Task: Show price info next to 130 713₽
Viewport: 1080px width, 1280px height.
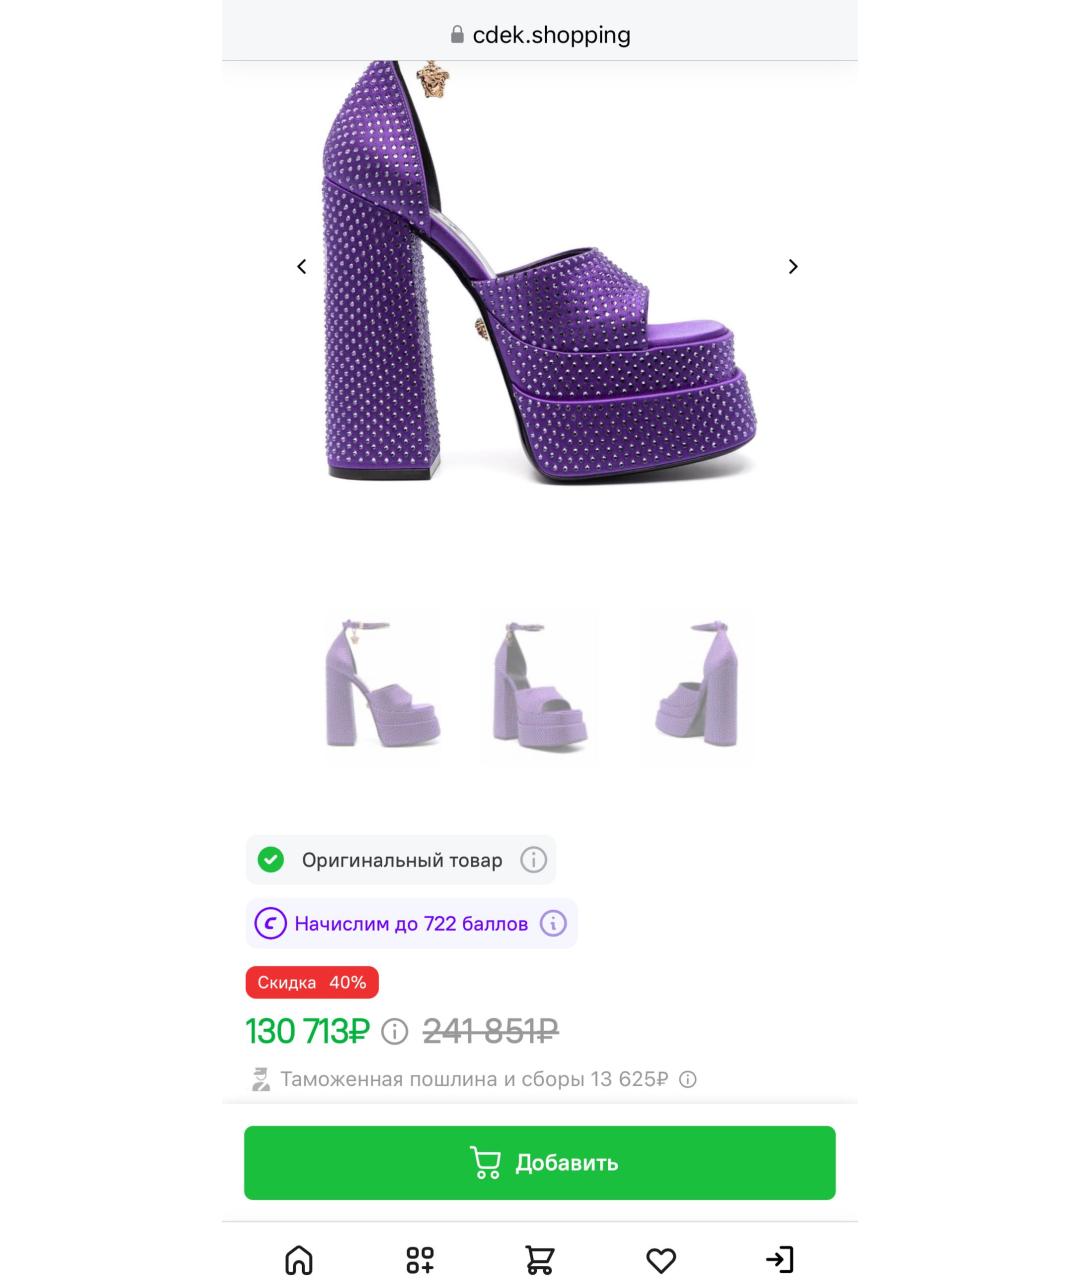Action: pyautogui.click(x=395, y=1031)
